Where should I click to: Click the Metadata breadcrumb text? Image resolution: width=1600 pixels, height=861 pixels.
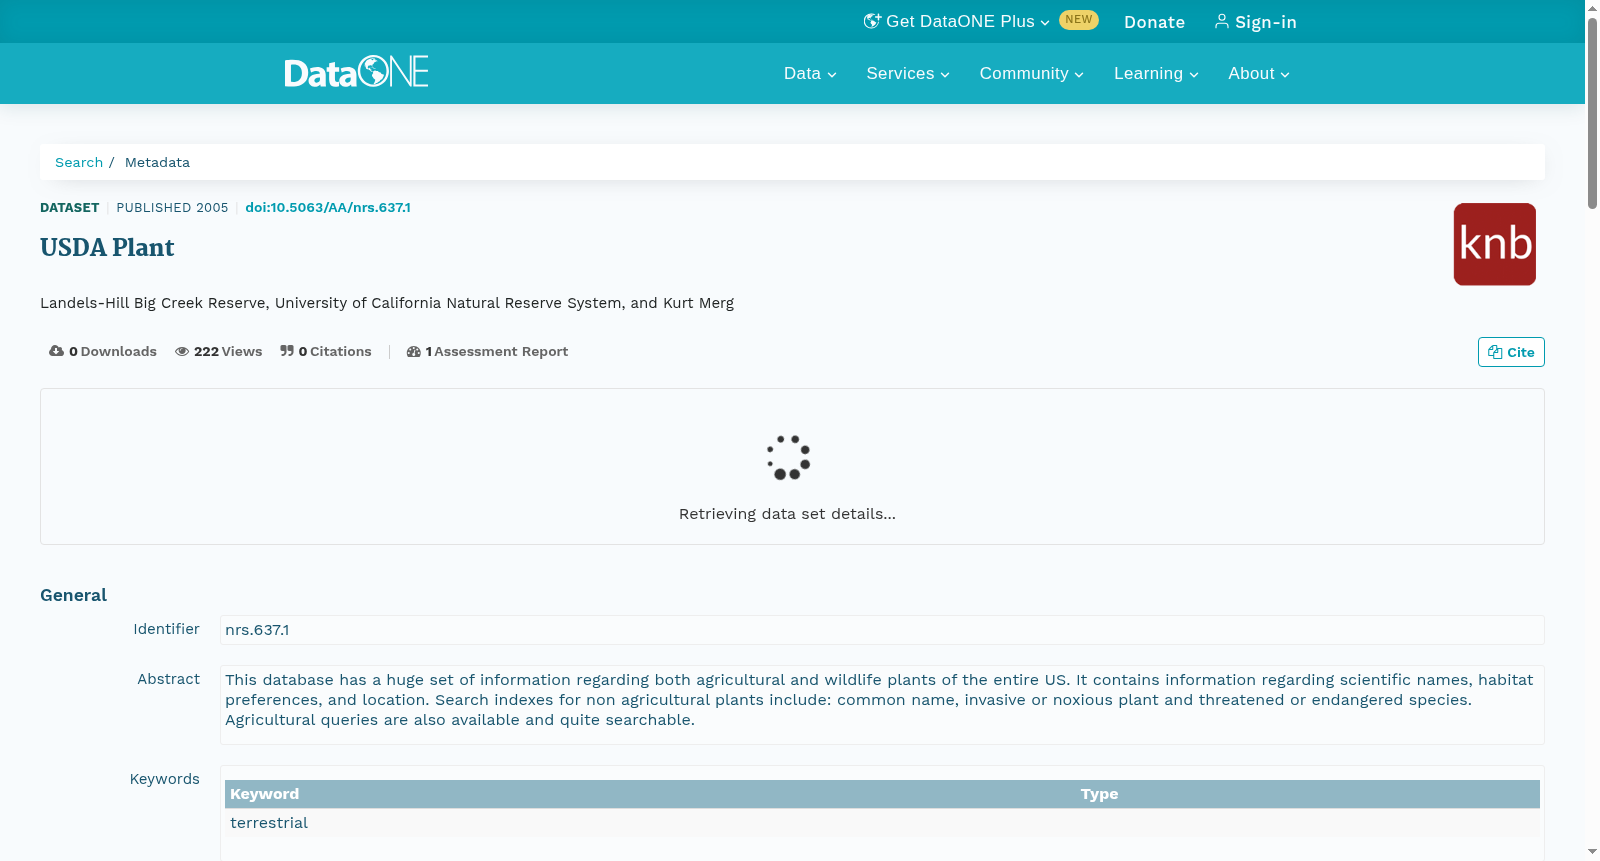157,162
